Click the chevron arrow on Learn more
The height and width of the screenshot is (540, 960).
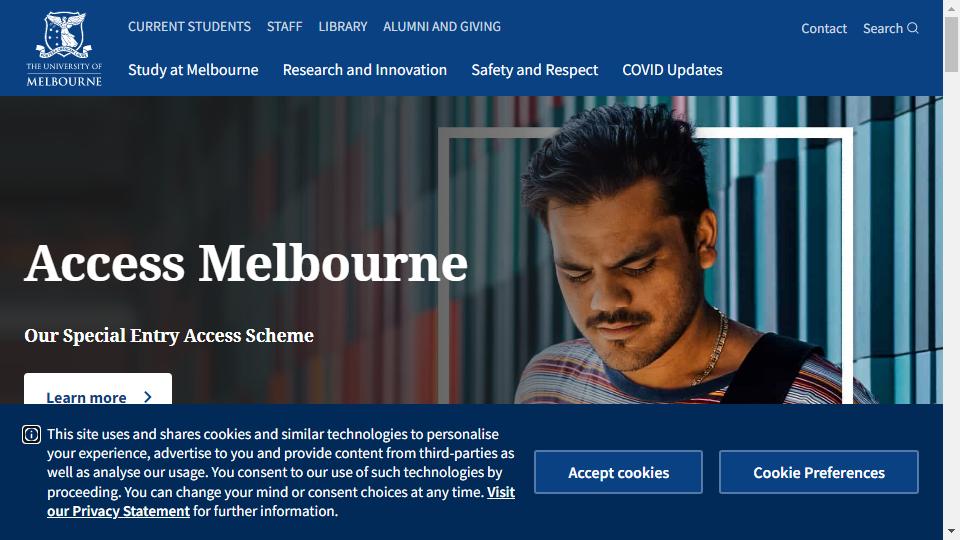[x=148, y=397]
